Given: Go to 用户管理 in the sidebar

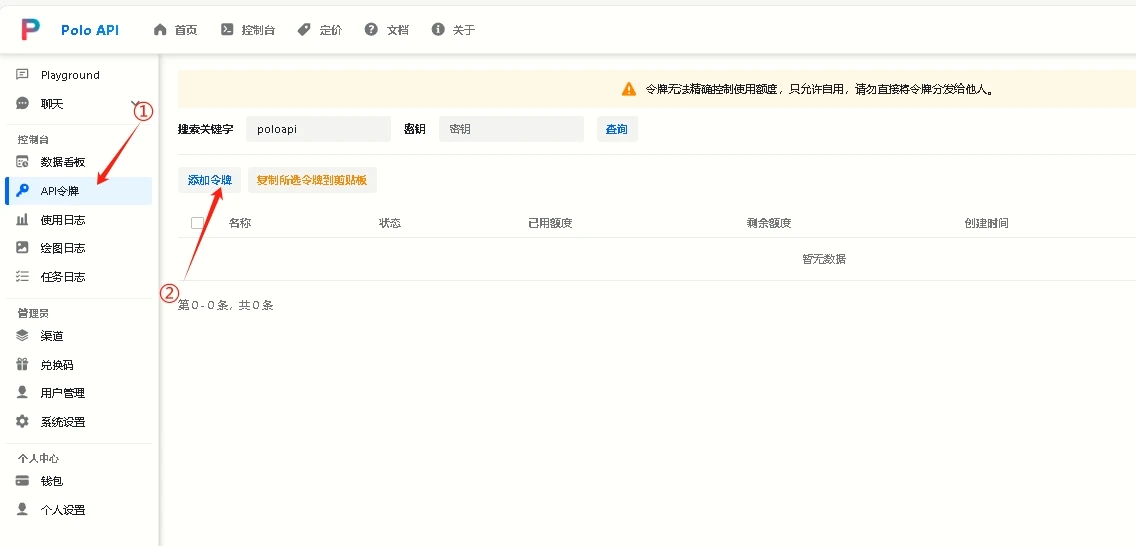Looking at the screenshot, I should pos(79,392).
